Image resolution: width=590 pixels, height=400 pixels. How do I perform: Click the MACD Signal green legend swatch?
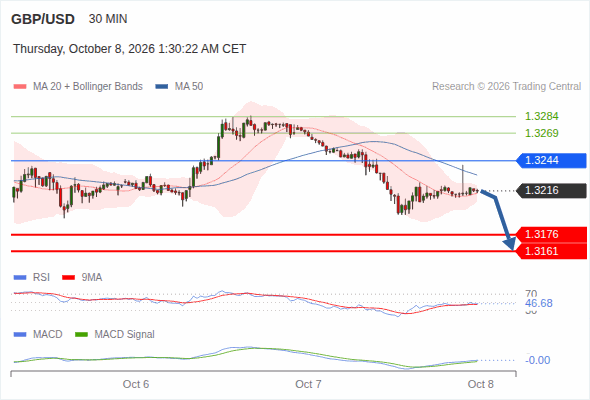coord(81,335)
